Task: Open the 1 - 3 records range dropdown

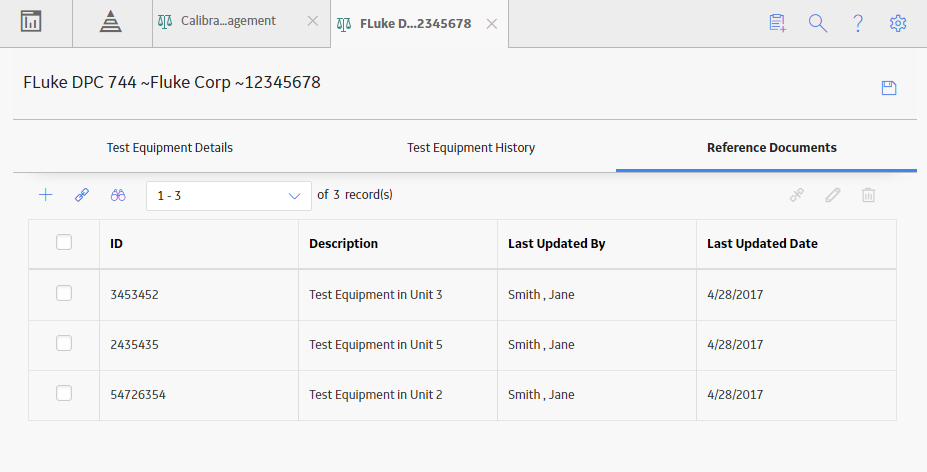Action: point(229,196)
